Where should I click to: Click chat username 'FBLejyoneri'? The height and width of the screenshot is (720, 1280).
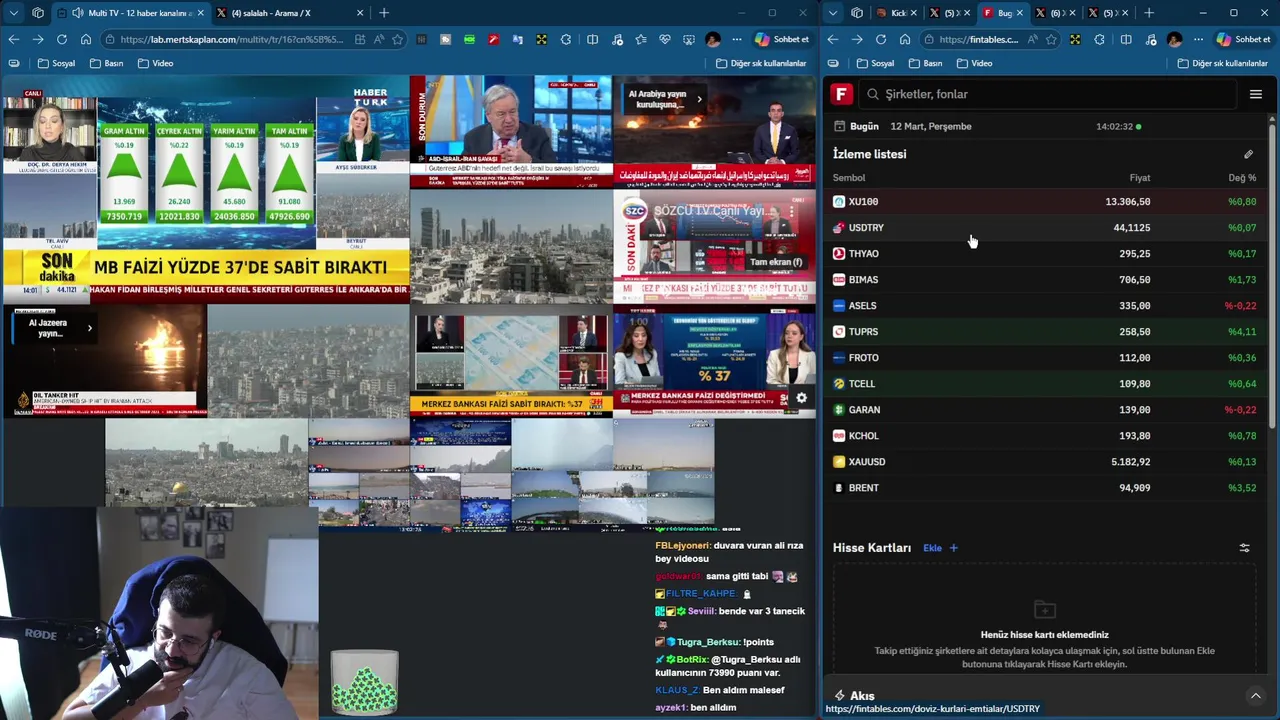(682, 546)
